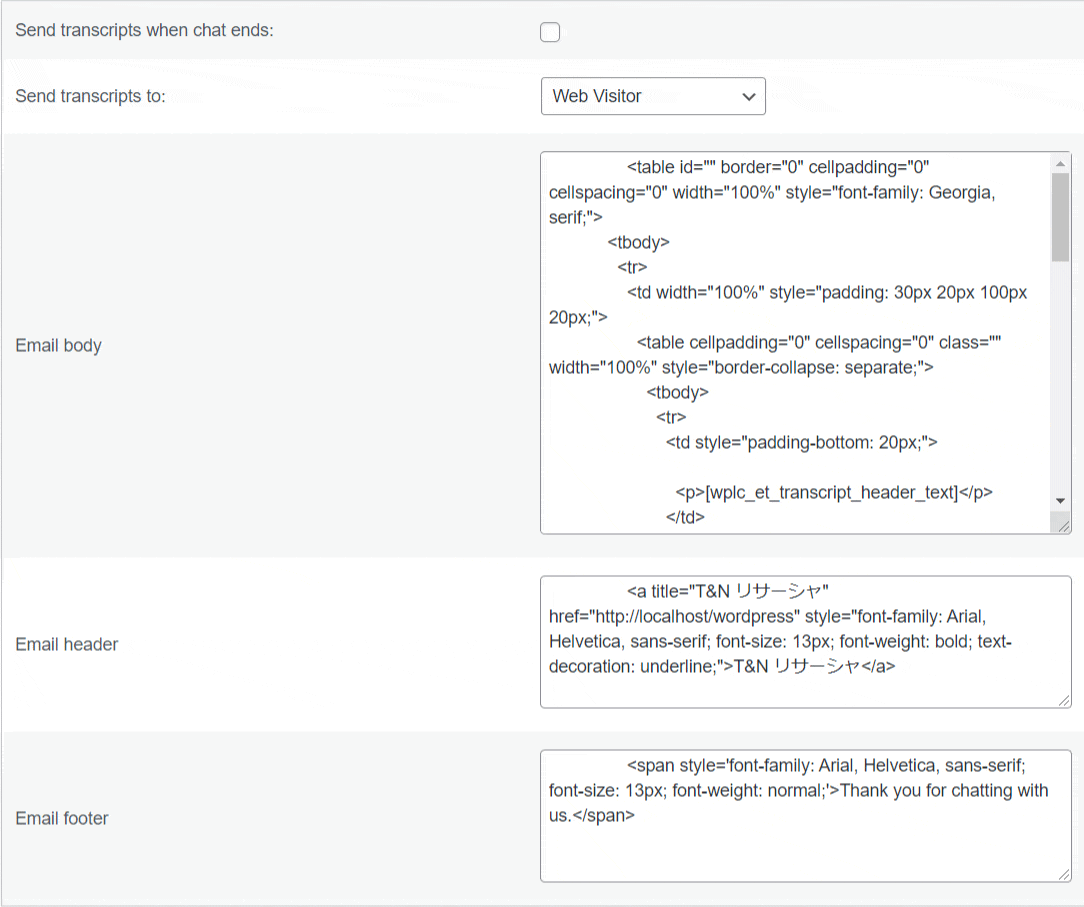Open the Send transcripts to dropdown
The height and width of the screenshot is (907, 1084).
pyautogui.click(x=653, y=96)
